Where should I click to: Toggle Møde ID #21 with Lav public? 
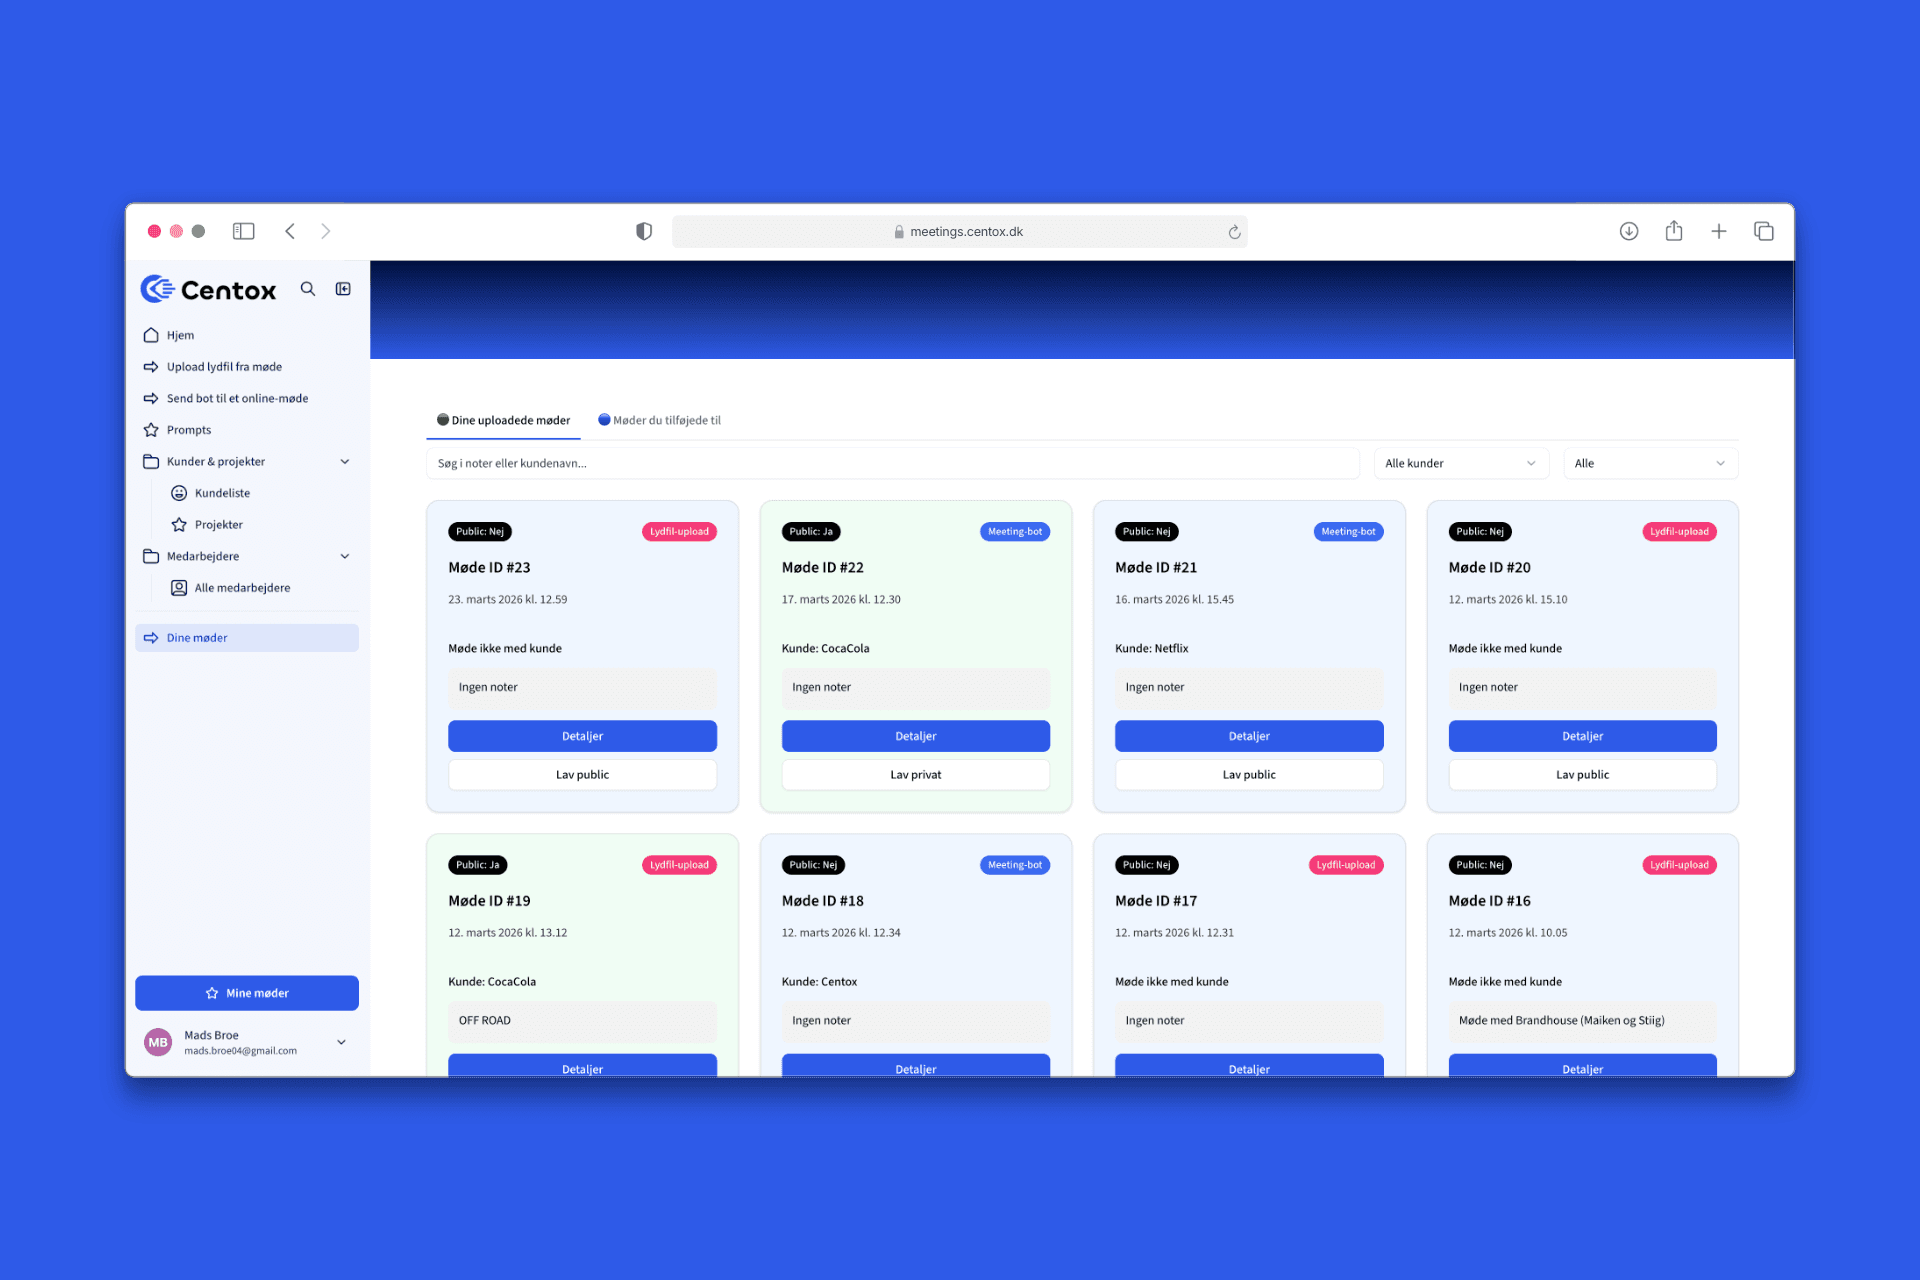[1249, 775]
